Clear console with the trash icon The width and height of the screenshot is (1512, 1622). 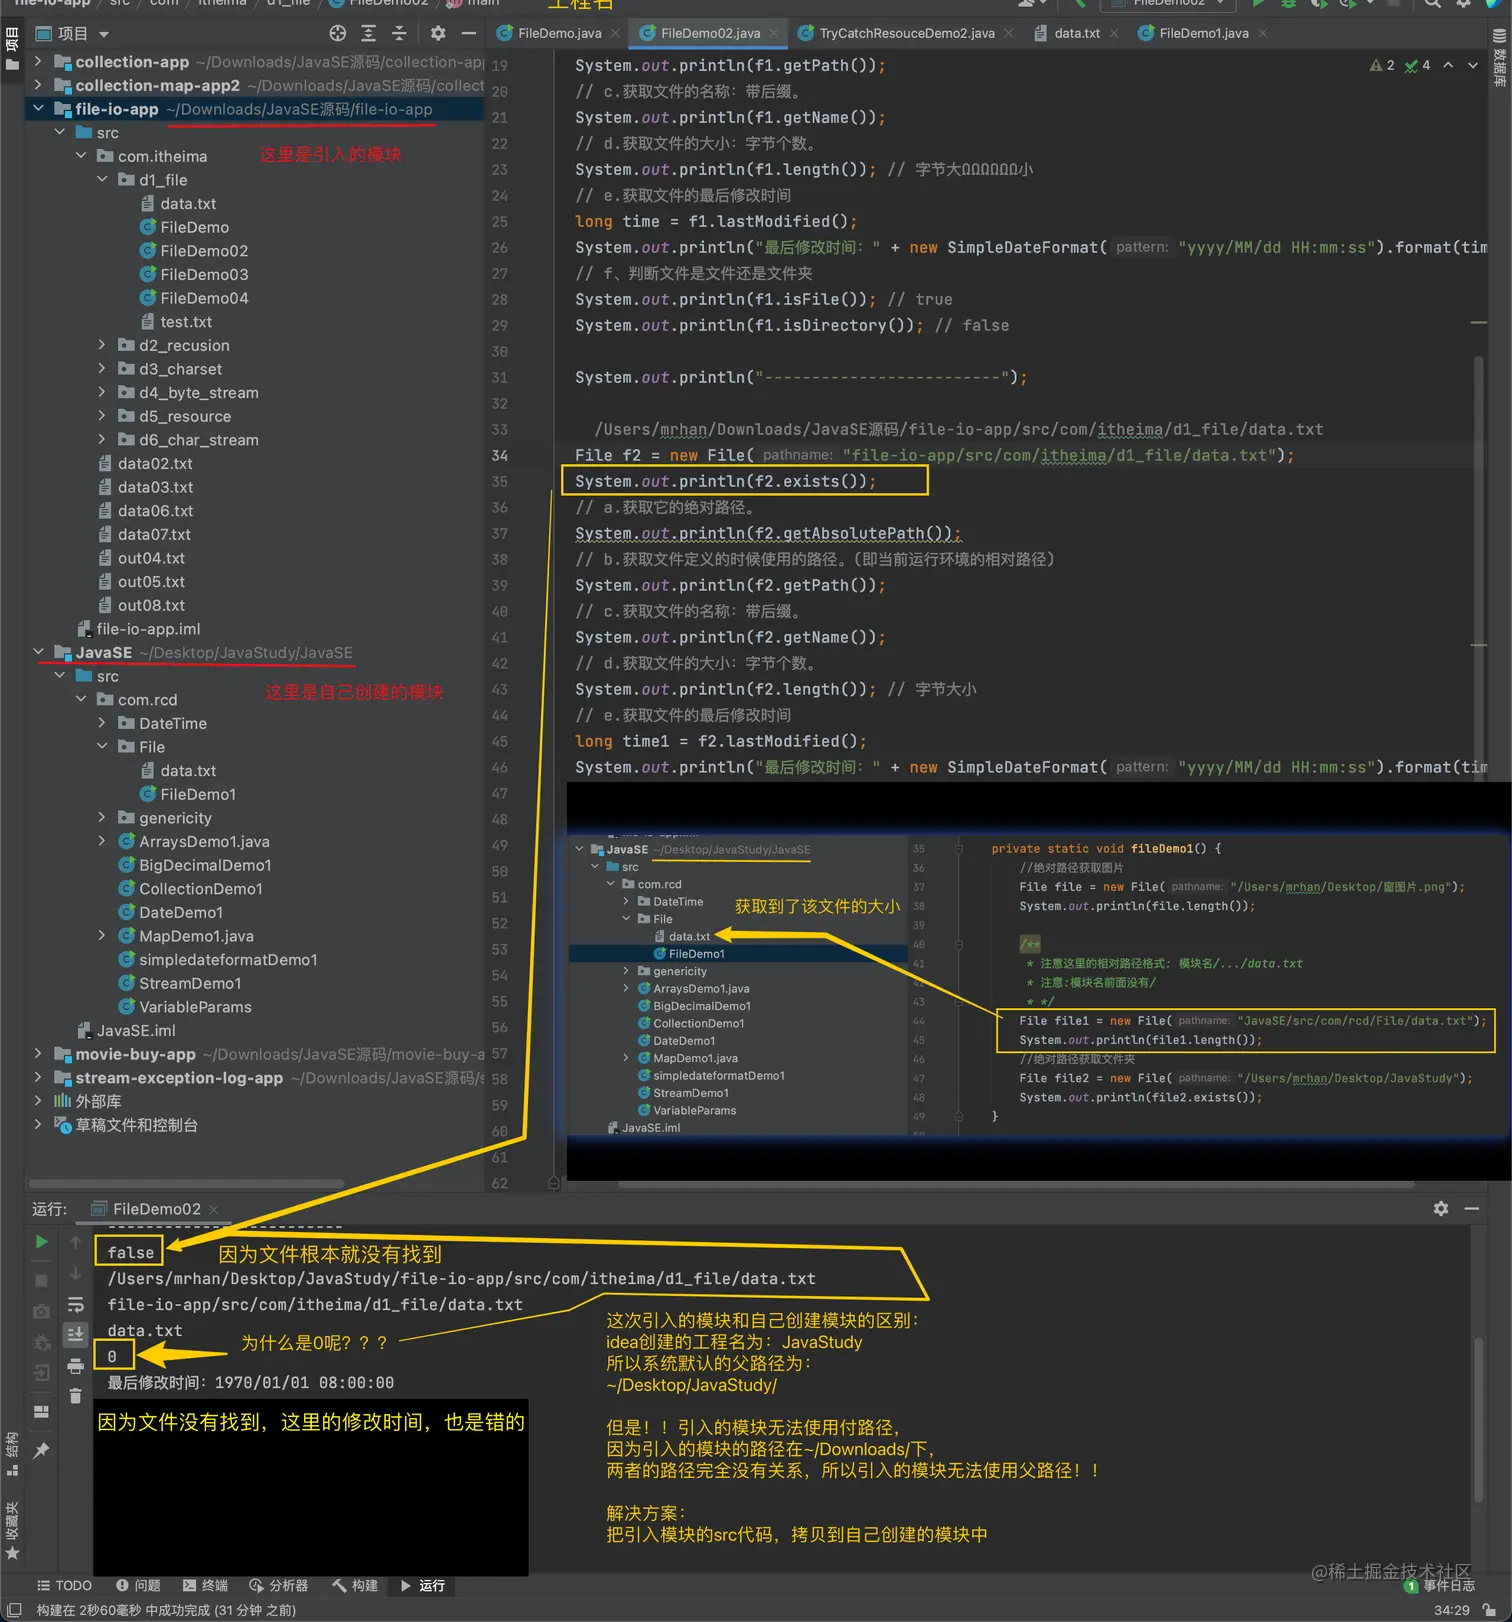(x=75, y=1396)
